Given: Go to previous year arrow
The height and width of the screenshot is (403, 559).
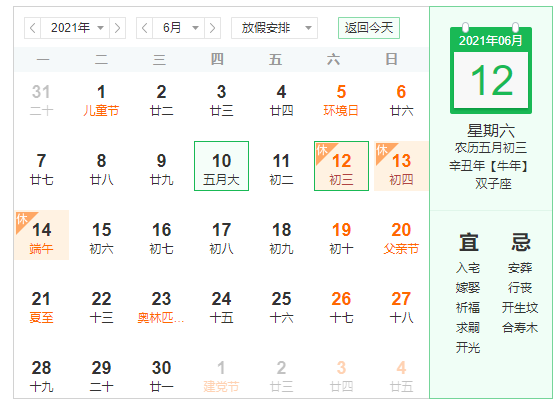Looking at the screenshot, I should click(32, 28).
